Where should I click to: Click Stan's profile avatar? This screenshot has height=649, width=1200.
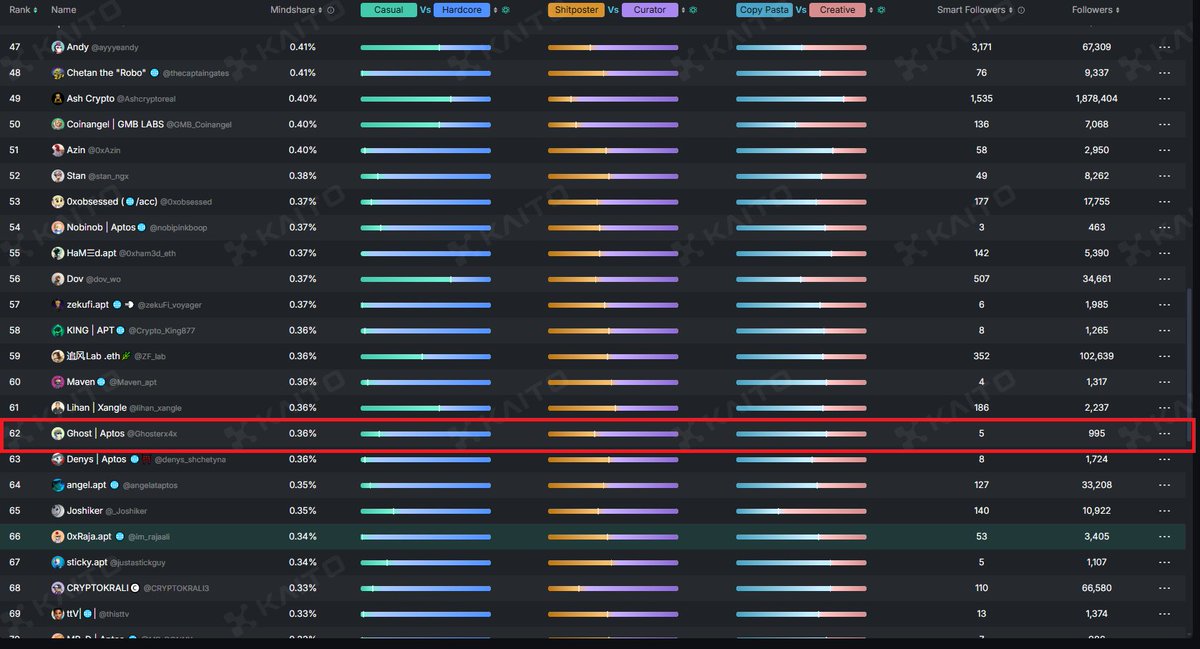coord(58,176)
